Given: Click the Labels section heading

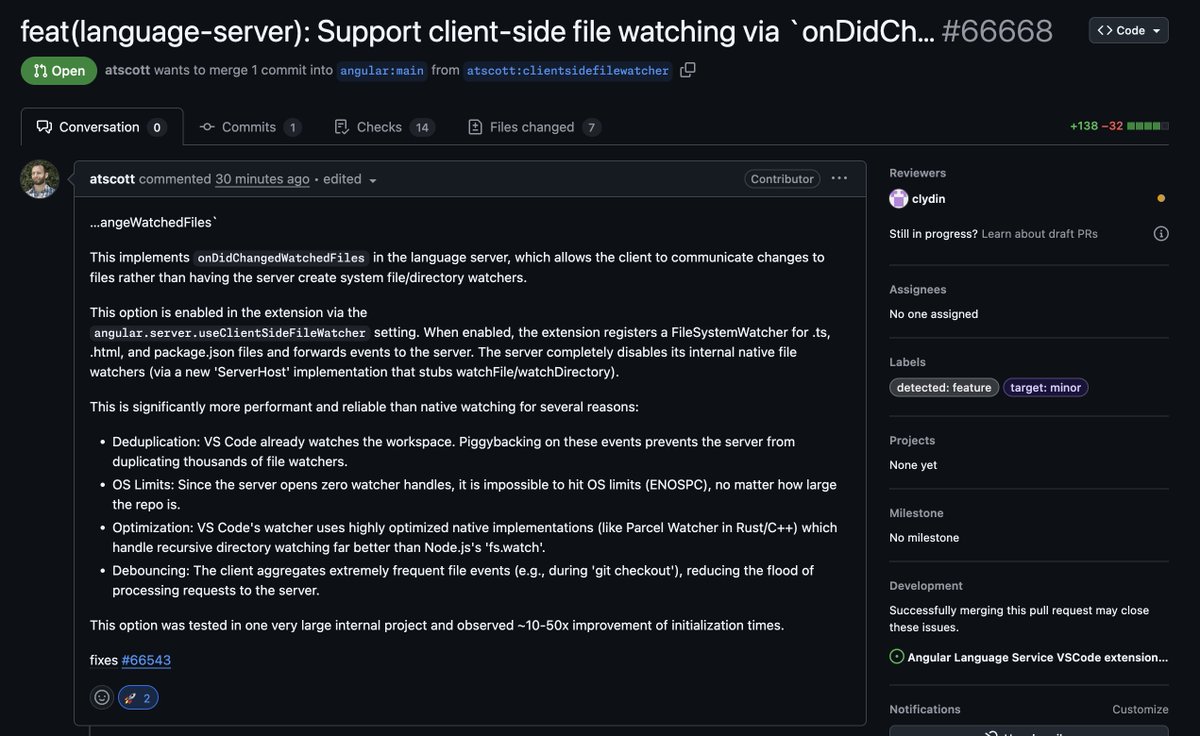Looking at the screenshot, I should click(907, 362).
